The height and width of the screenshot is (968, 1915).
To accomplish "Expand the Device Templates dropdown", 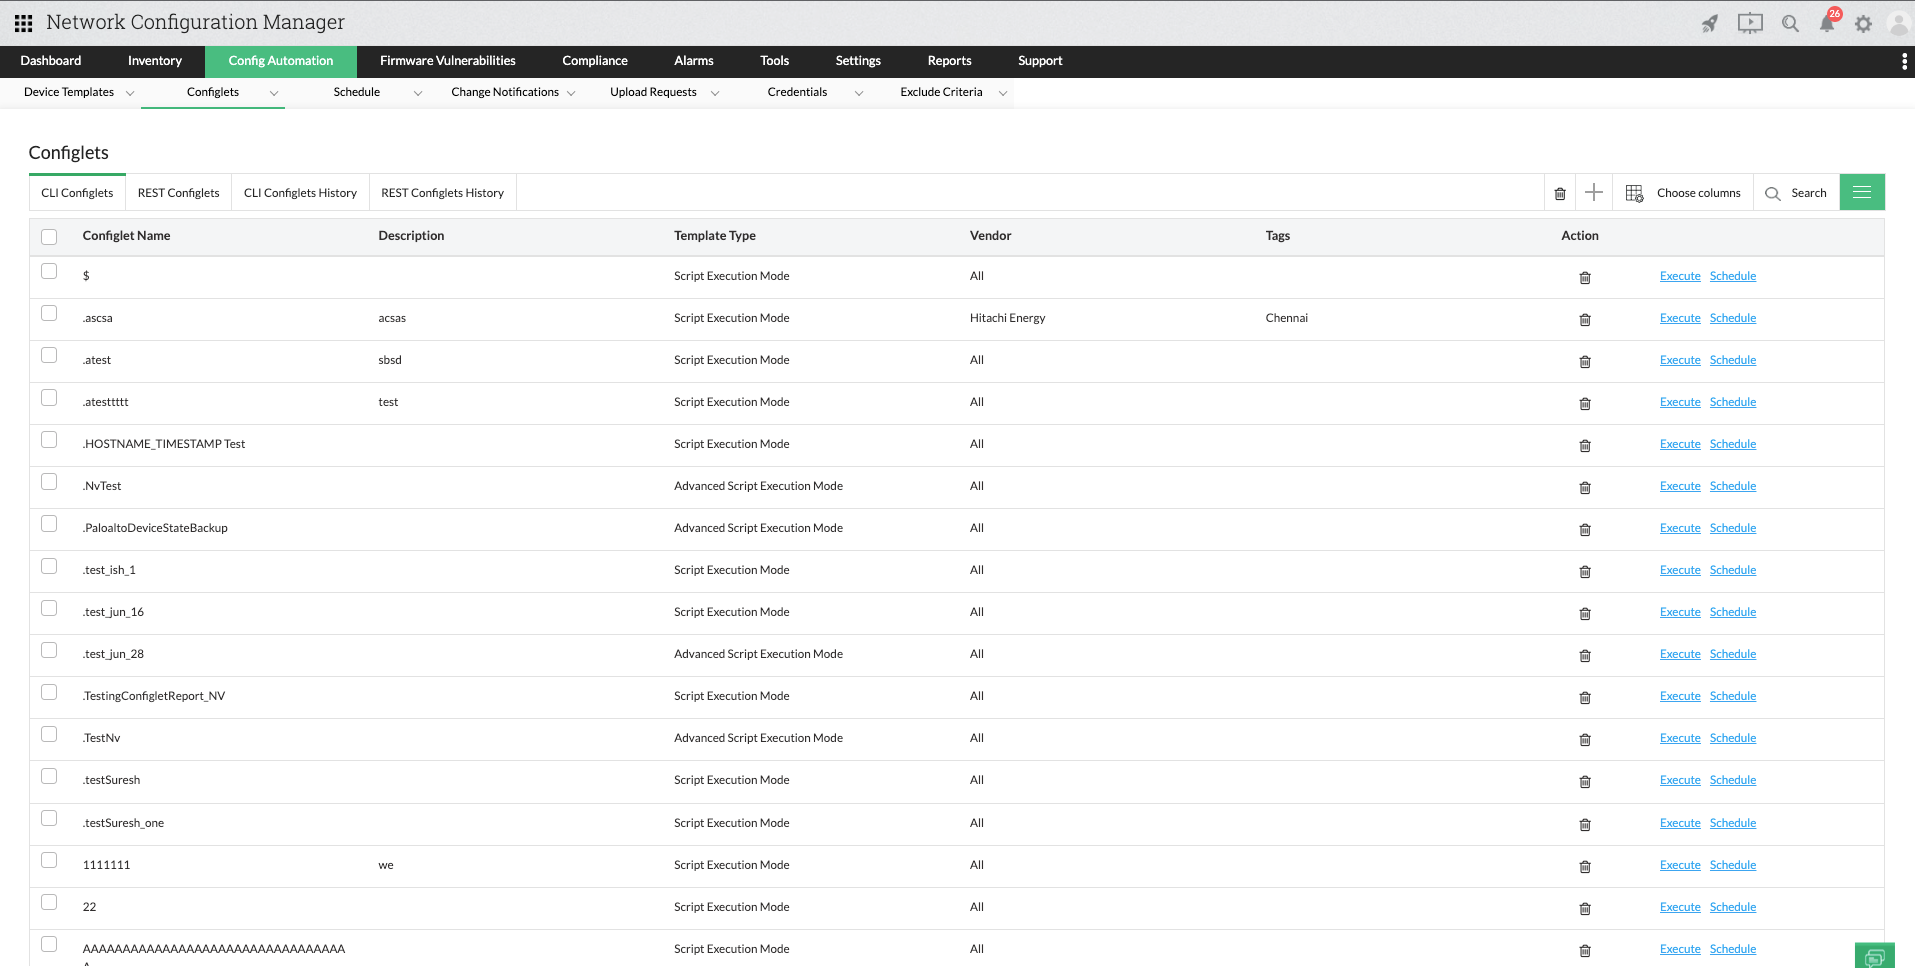I will (x=130, y=92).
